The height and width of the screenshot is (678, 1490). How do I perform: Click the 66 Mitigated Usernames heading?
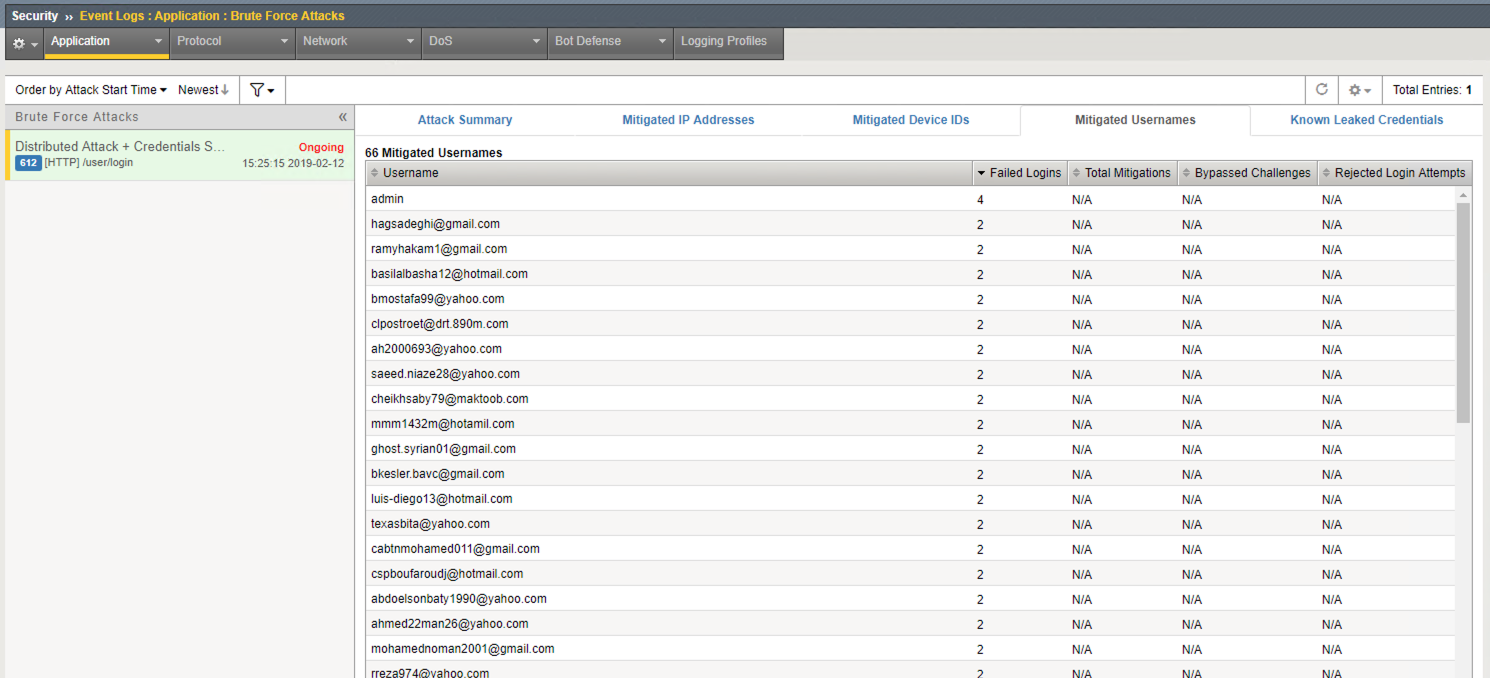tap(433, 153)
